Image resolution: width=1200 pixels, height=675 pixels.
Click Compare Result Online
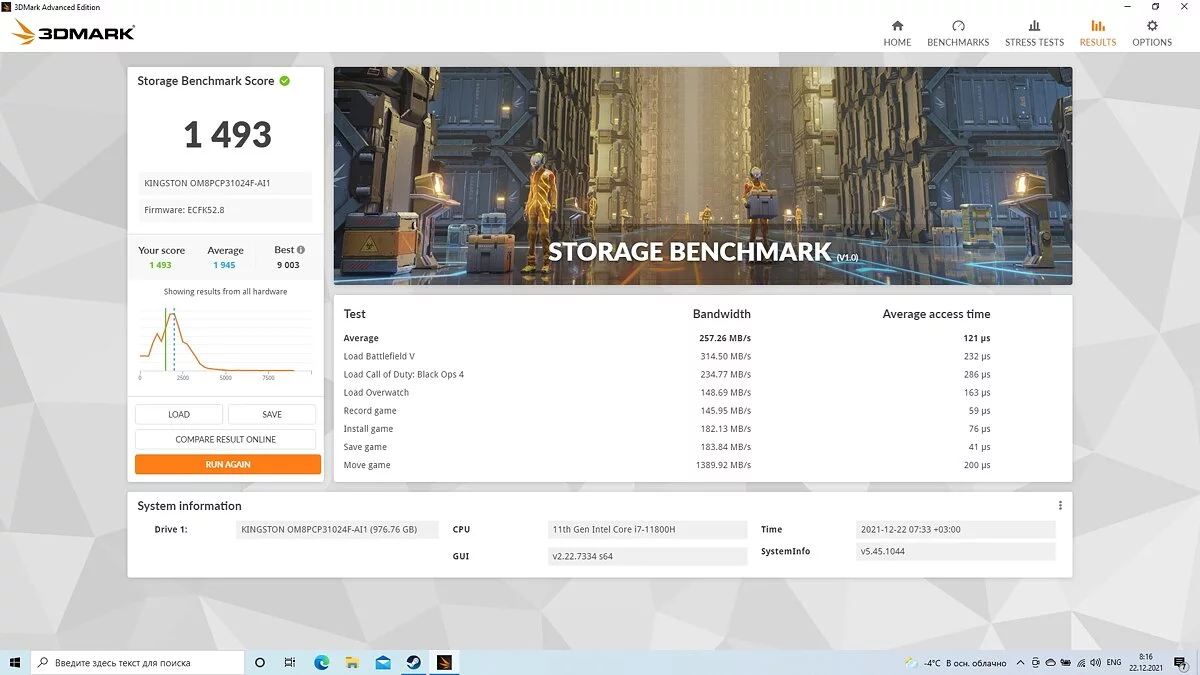click(x=226, y=440)
